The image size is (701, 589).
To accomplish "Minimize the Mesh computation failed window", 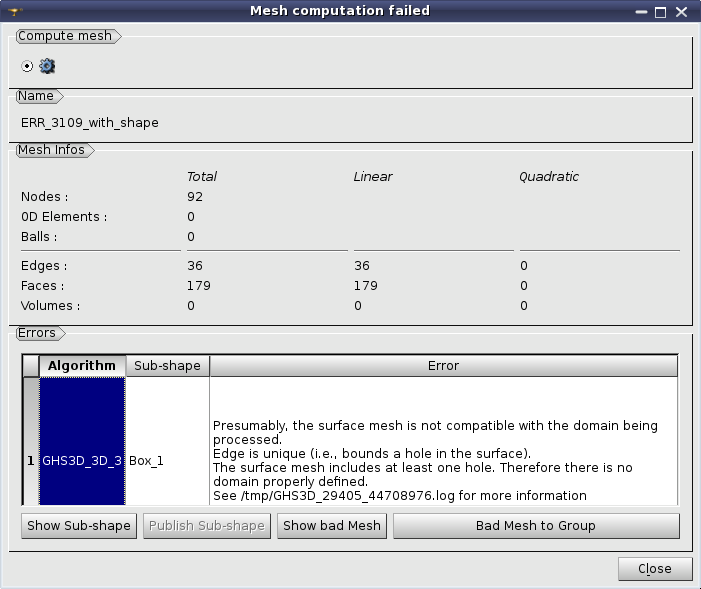I will [x=641, y=12].
